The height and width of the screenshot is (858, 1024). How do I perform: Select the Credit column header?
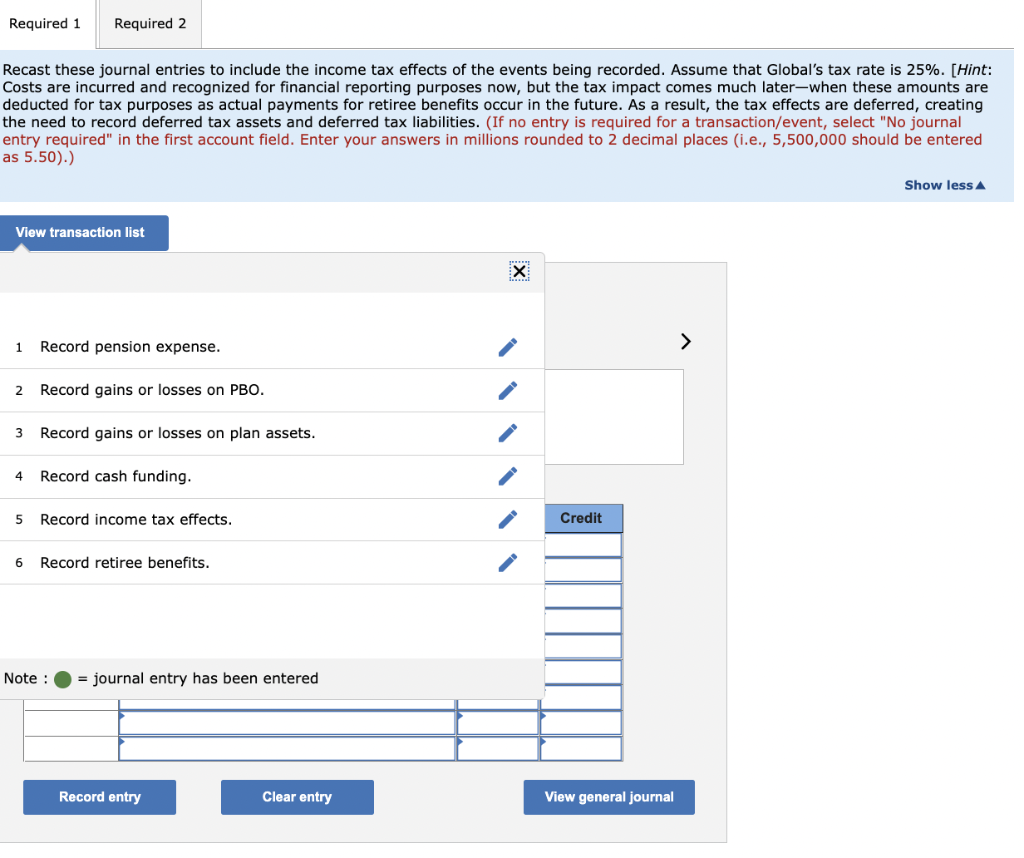583,518
